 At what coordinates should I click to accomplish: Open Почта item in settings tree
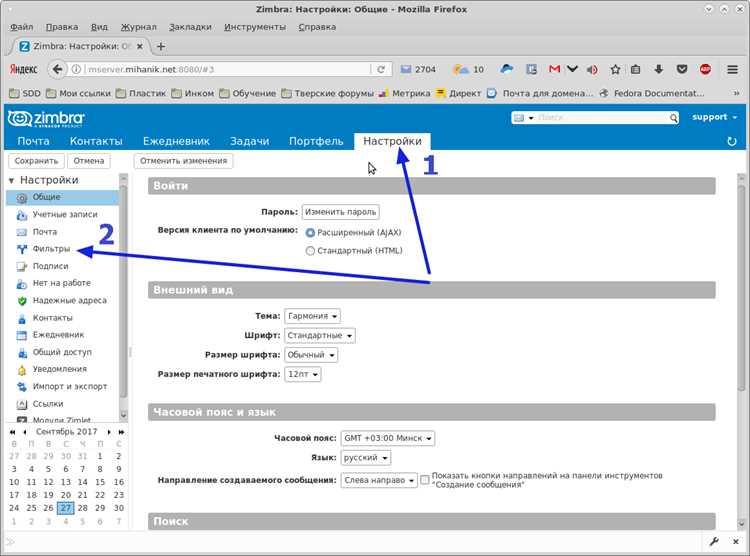pyautogui.click(x=44, y=232)
